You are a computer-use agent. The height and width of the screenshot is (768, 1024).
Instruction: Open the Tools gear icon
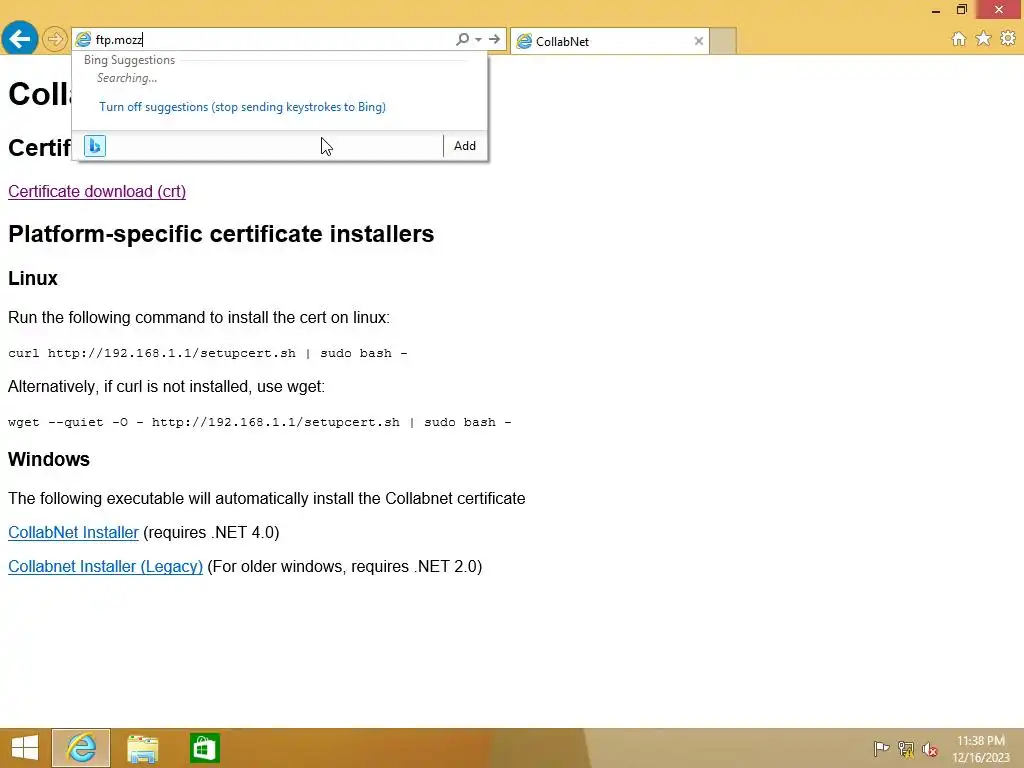(1008, 39)
